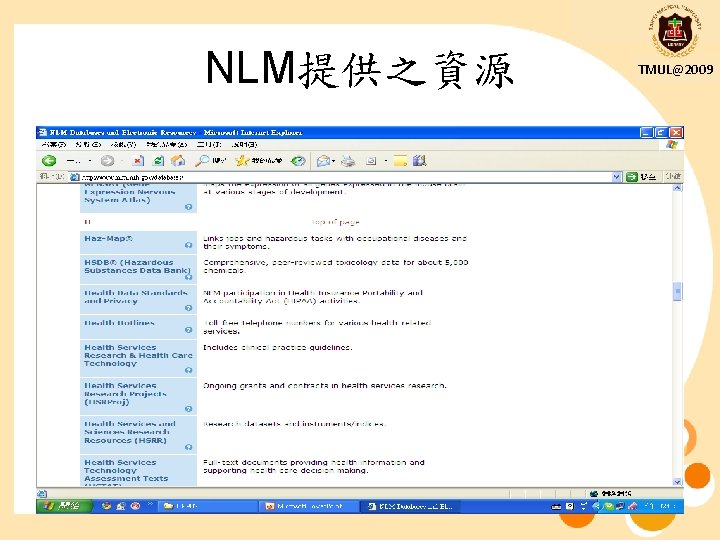Screen dimensions: 720x540
Task: Click the Research books toolbar icon
Action: pyautogui.click(x=419, y=161)
